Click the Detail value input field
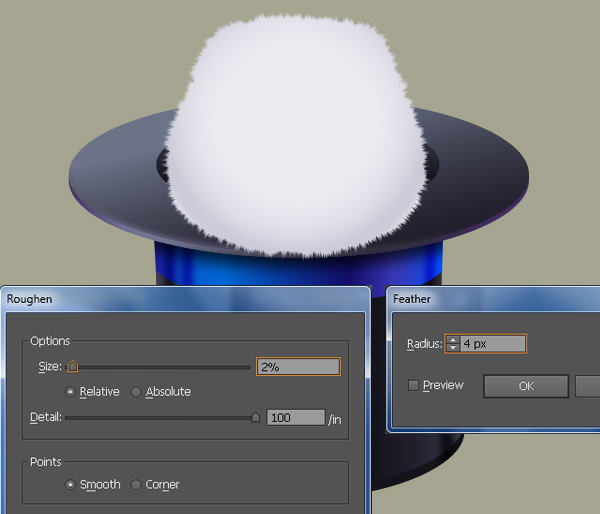 (296, 418)
